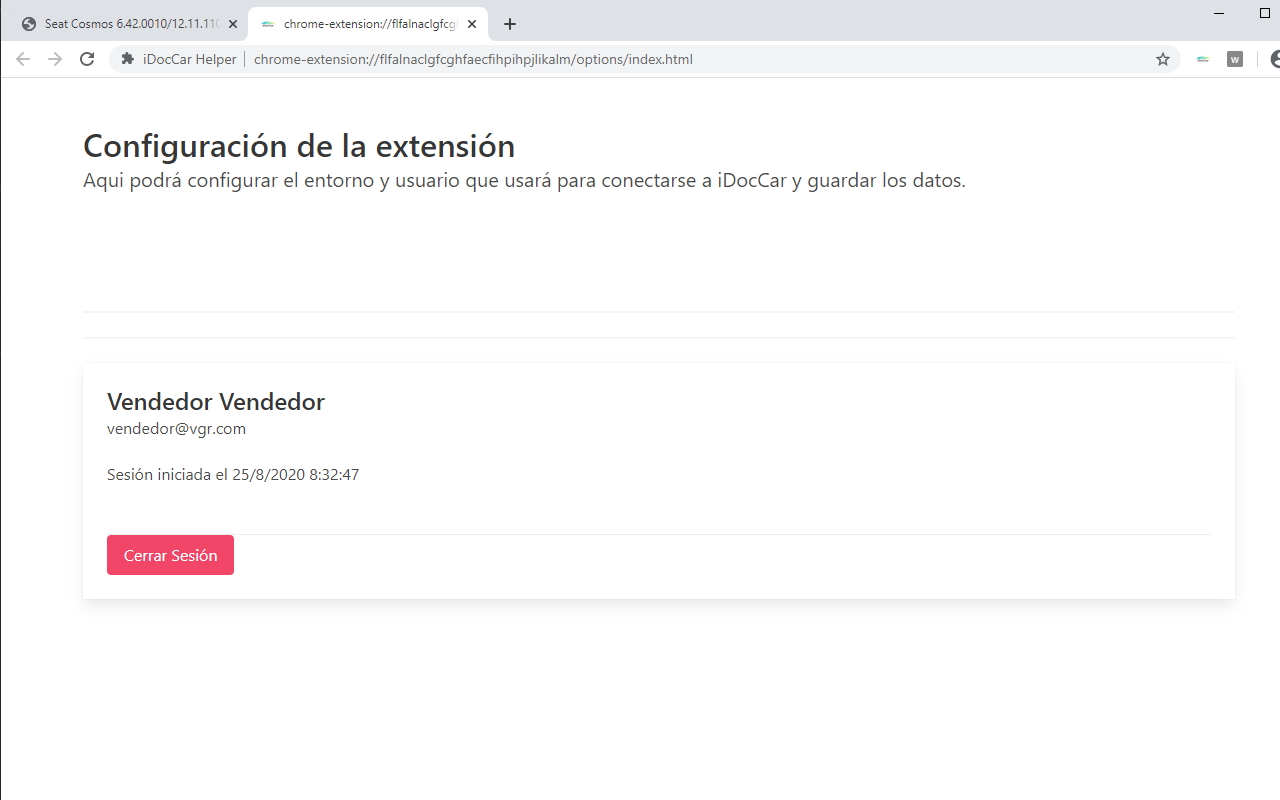
Task: Close the chrome-extension tab
Action: [x=472, y=24]
